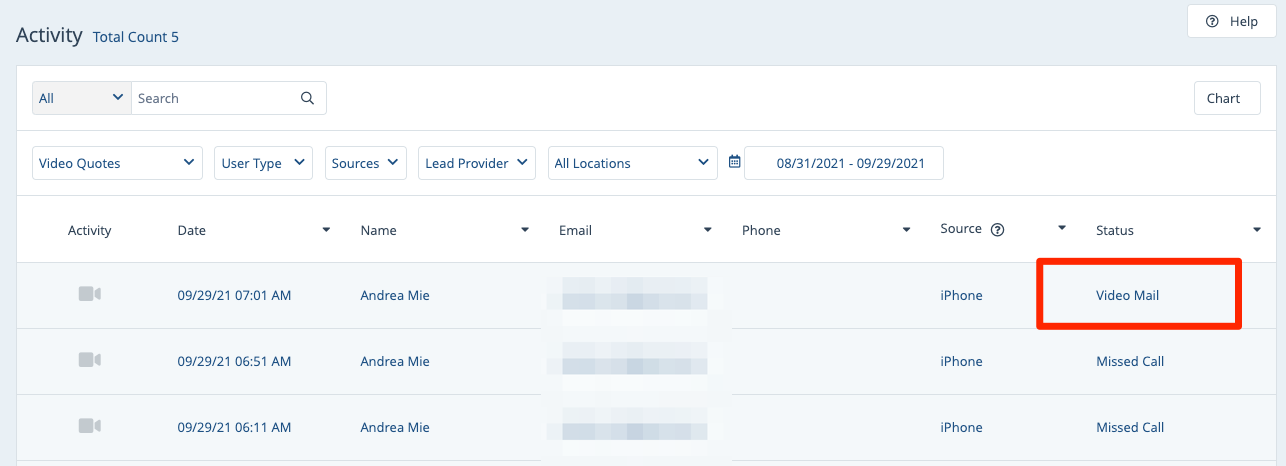Click video camera icon for 07:01 AM entry
The width and height of the screenshot is (1286, 466).
click(x=90, y=294)
